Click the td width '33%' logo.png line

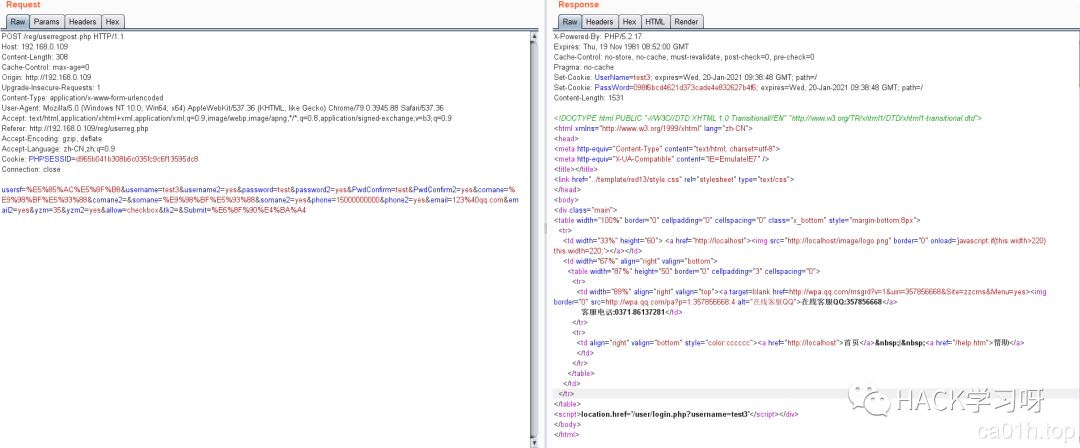(800, 245)
